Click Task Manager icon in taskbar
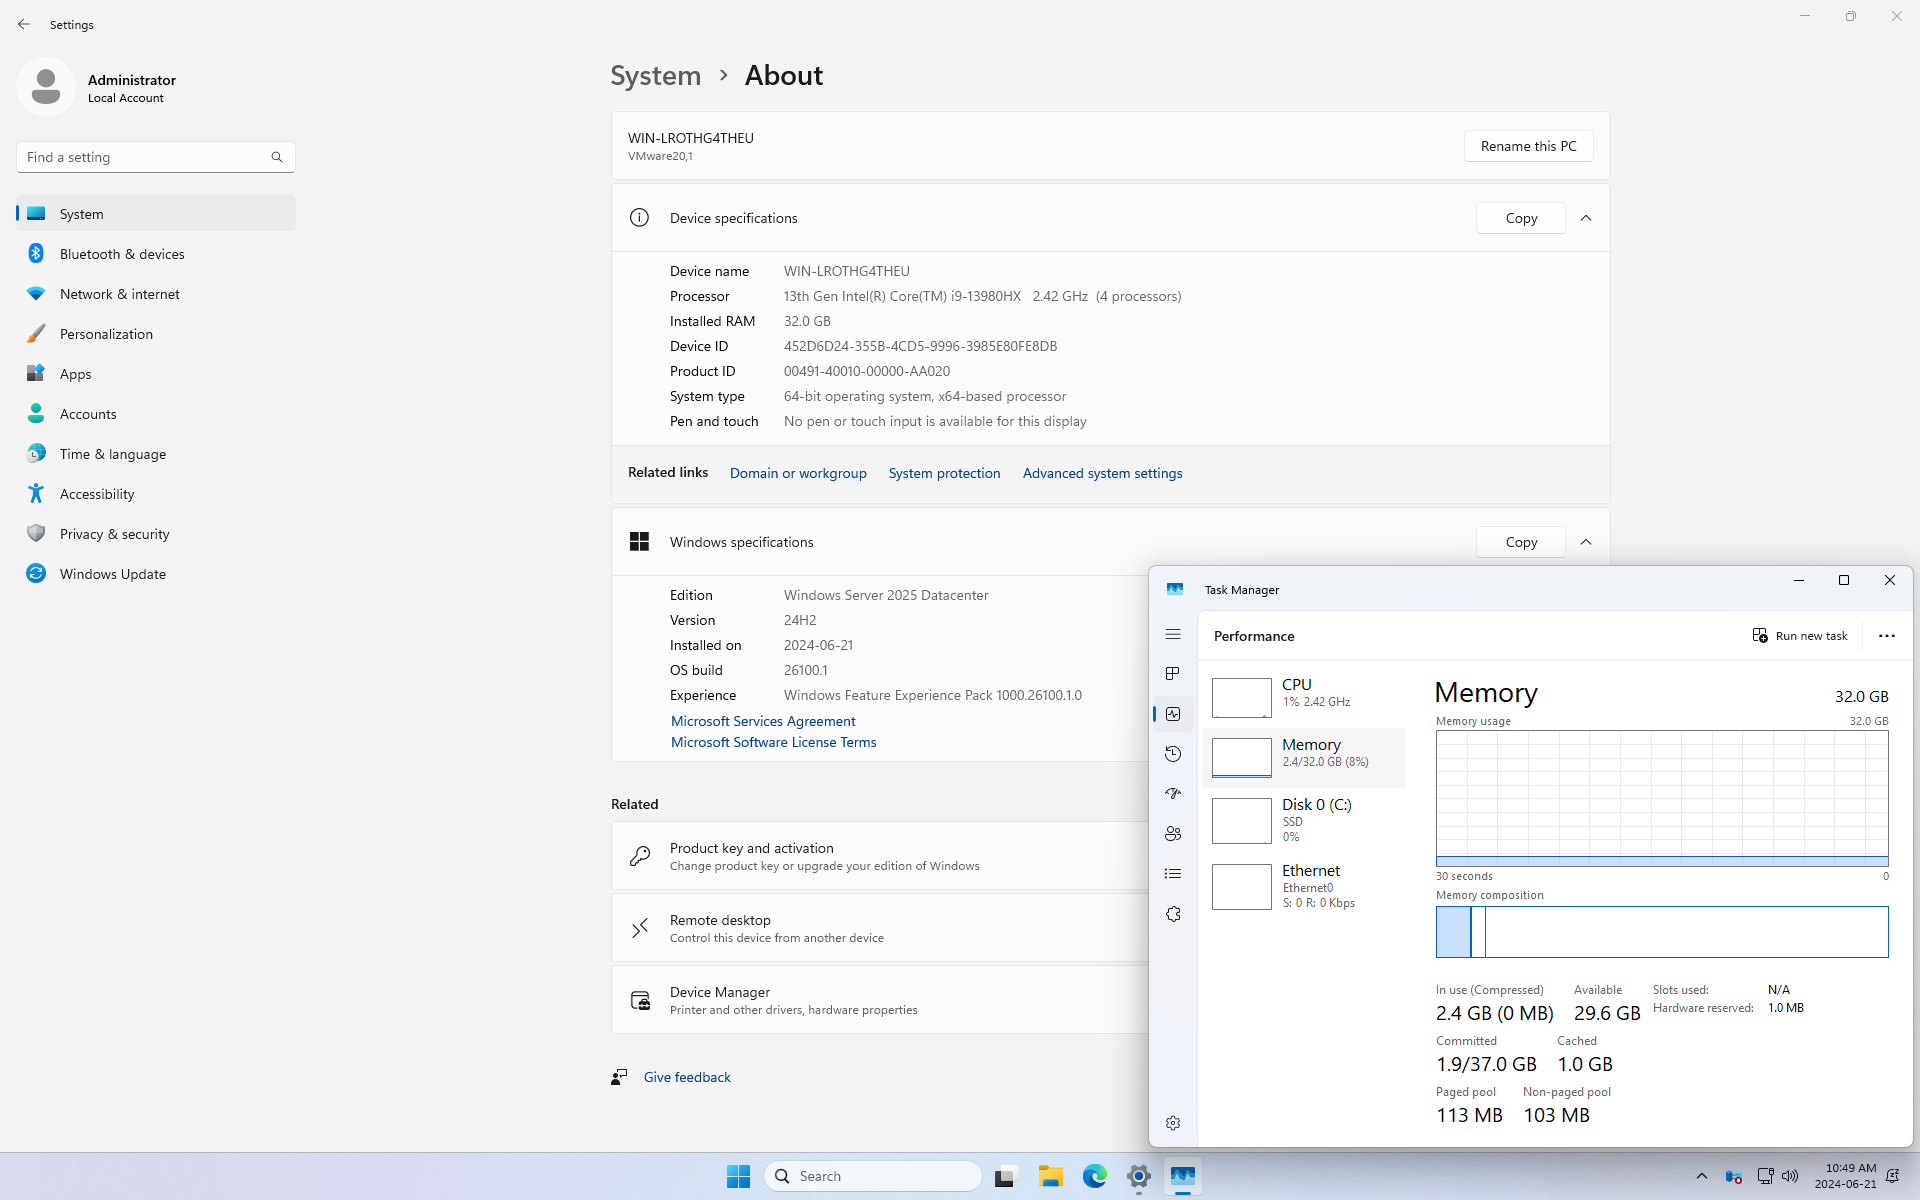This screenshot has height=1200, width=1920. (1182, 1176)
